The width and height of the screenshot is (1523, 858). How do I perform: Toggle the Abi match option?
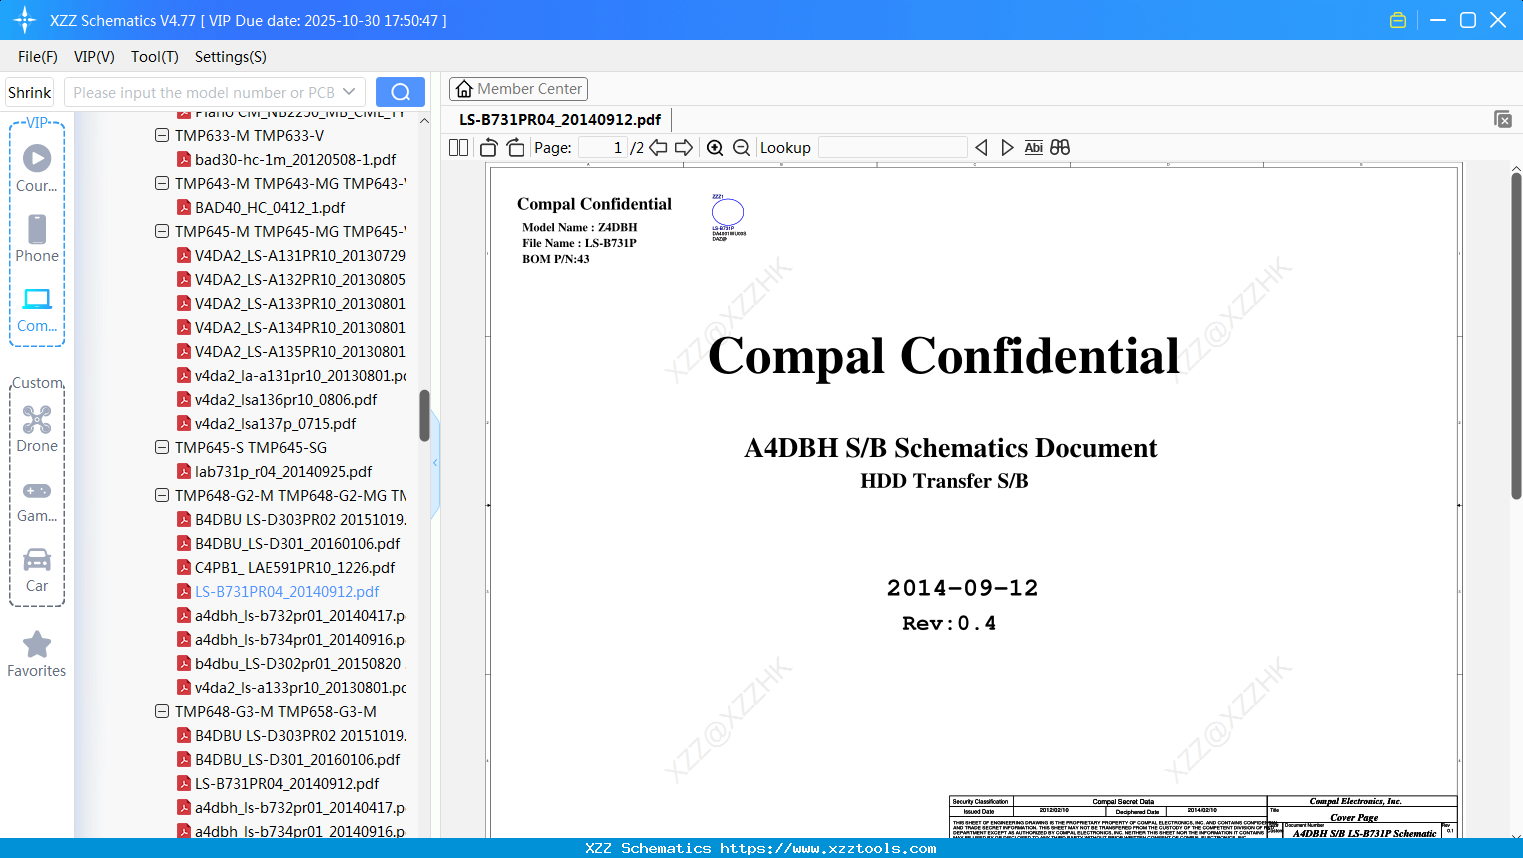pyautogui.click(x=1034, y=148)
